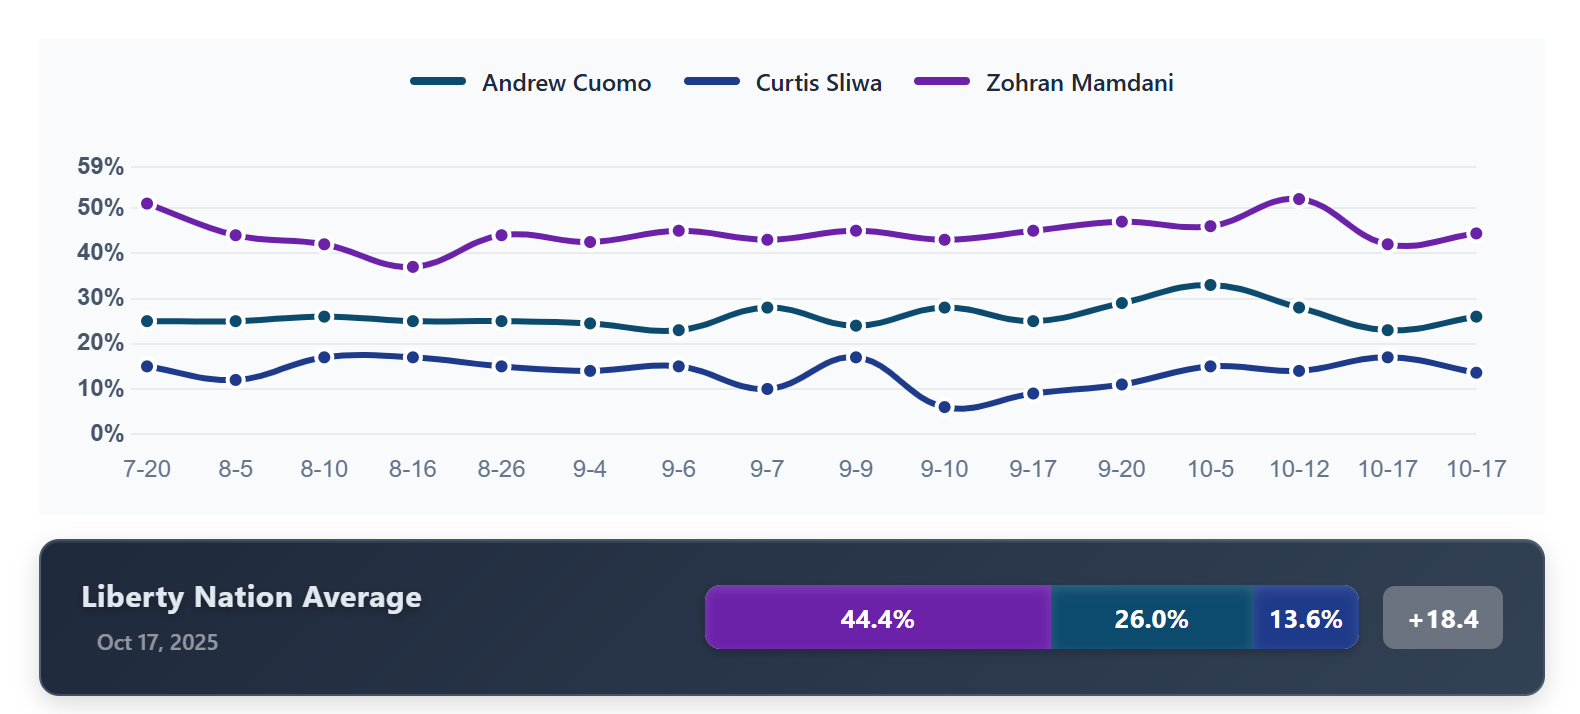Image resolution: width=1580 pixels, height=714 pixels.
Task: Click the blue 13.6% average bar segment
Action: tap(1305, 619)
